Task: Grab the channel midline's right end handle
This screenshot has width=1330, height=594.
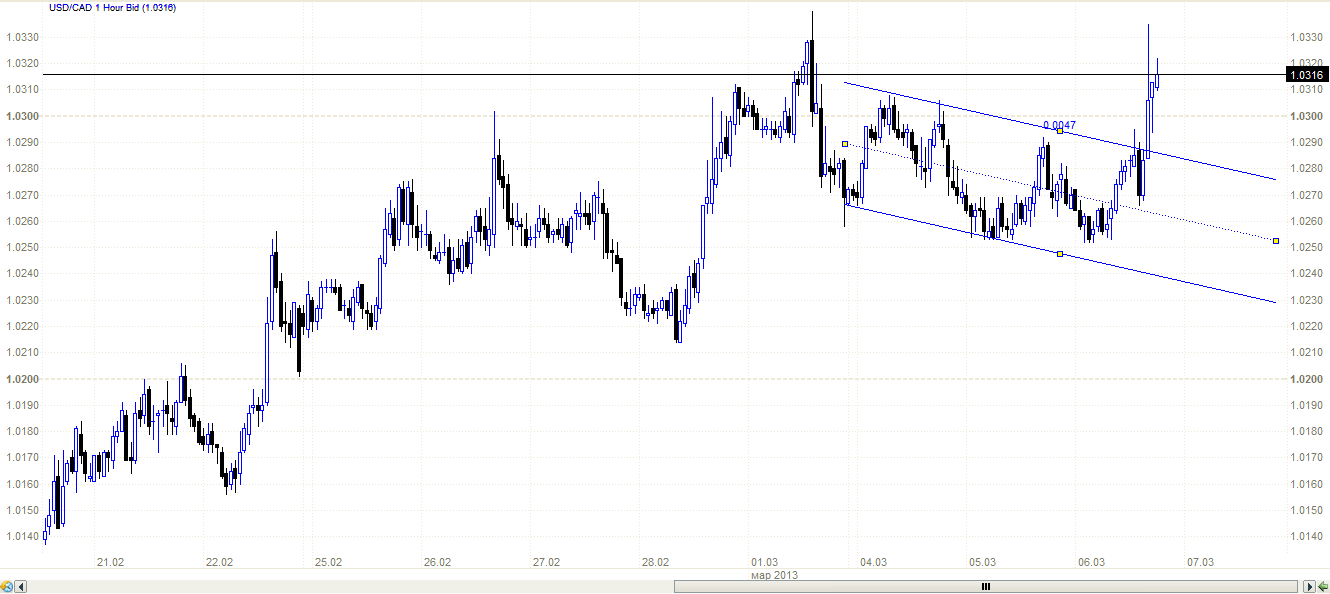Action: pos(1276,241)
